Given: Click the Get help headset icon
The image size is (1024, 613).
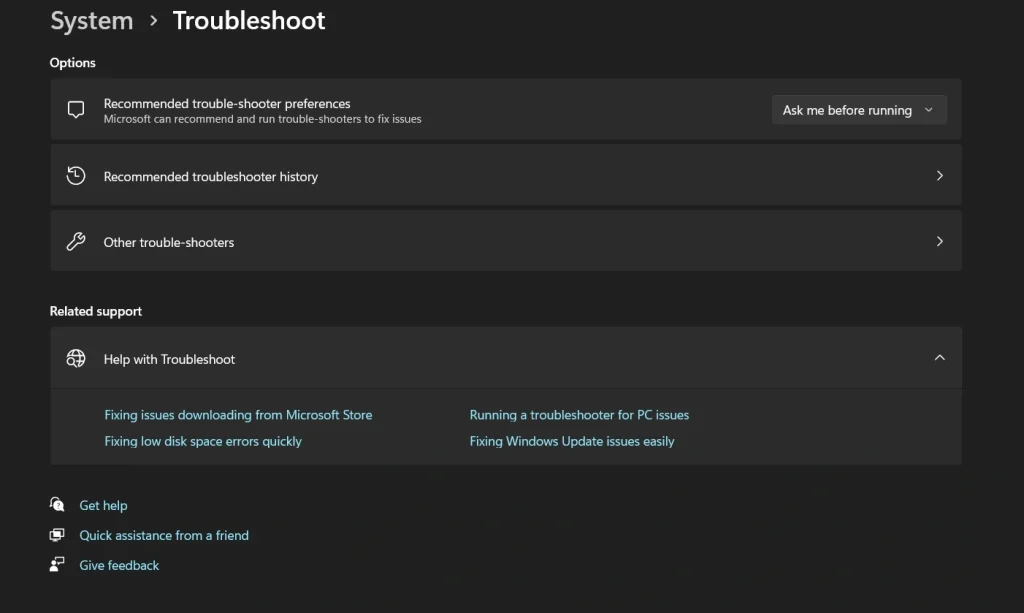Looking at the screenshot, I should coord(57,505).
